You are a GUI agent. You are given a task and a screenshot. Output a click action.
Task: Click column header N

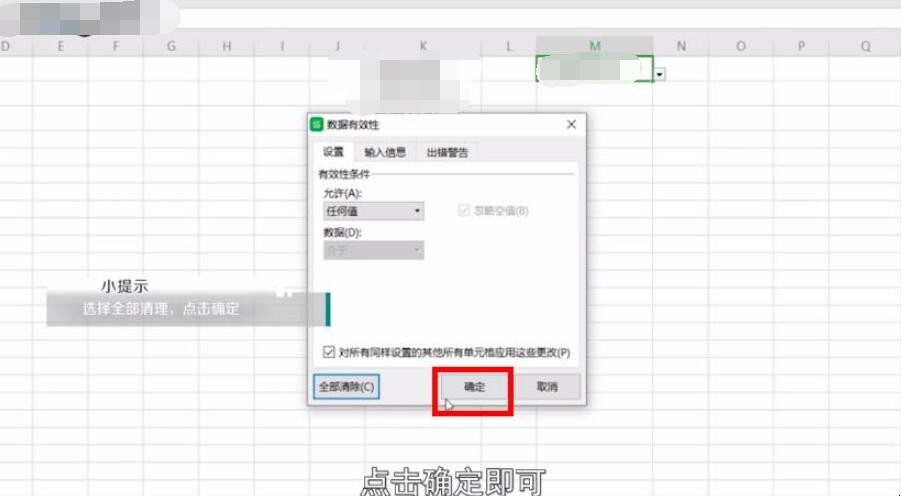pyautogui.click(x=681, y=46)
